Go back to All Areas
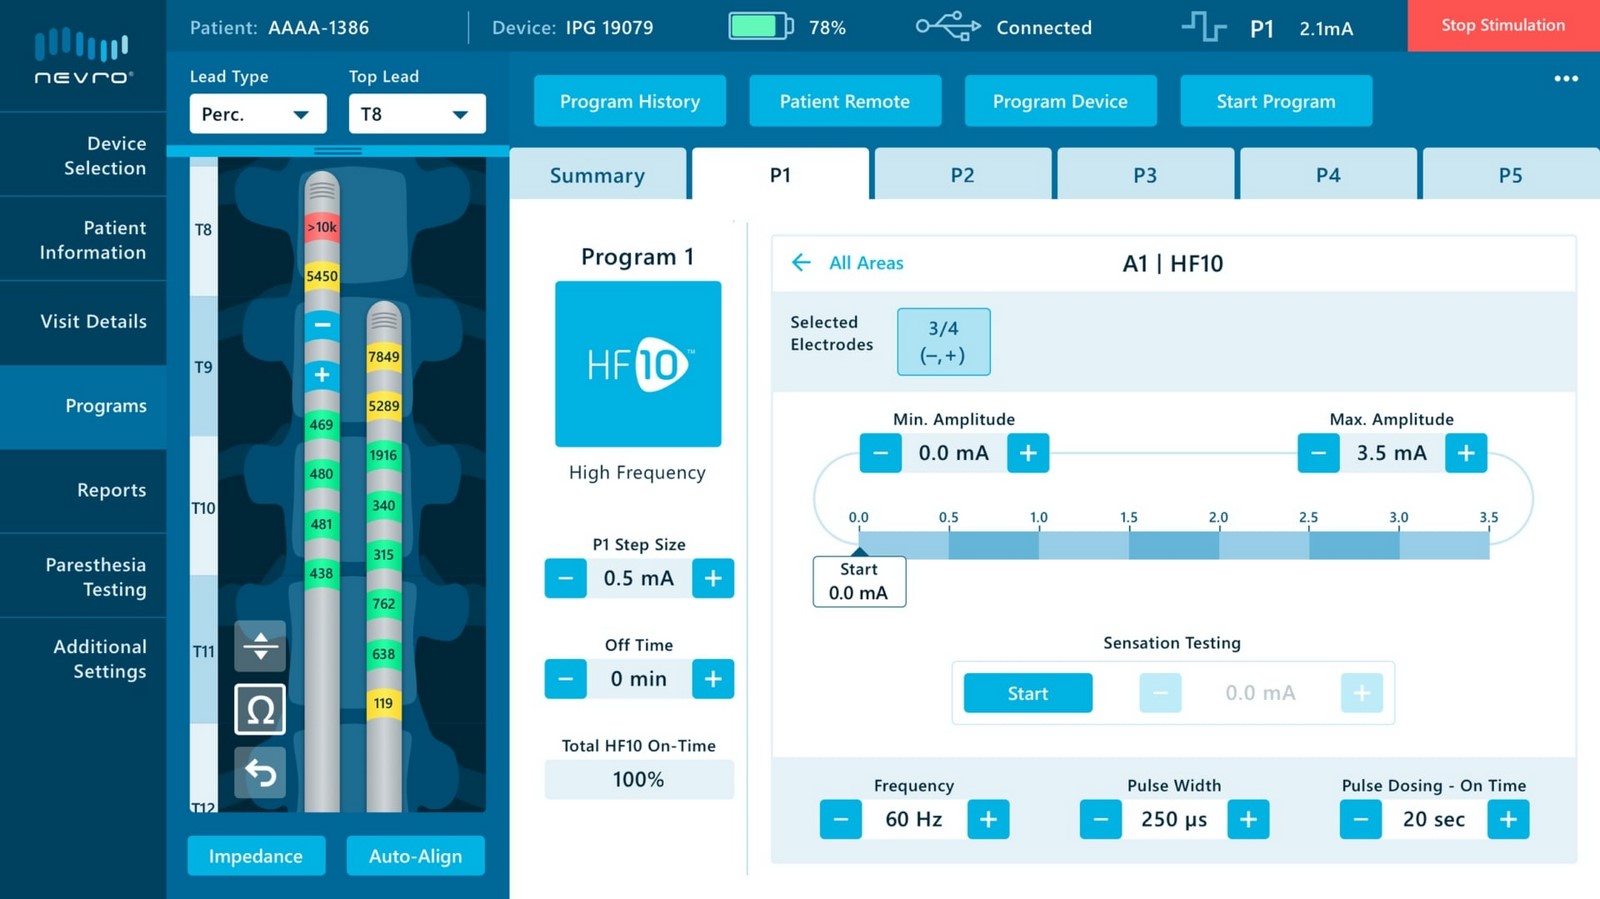 tap(866, 263)
